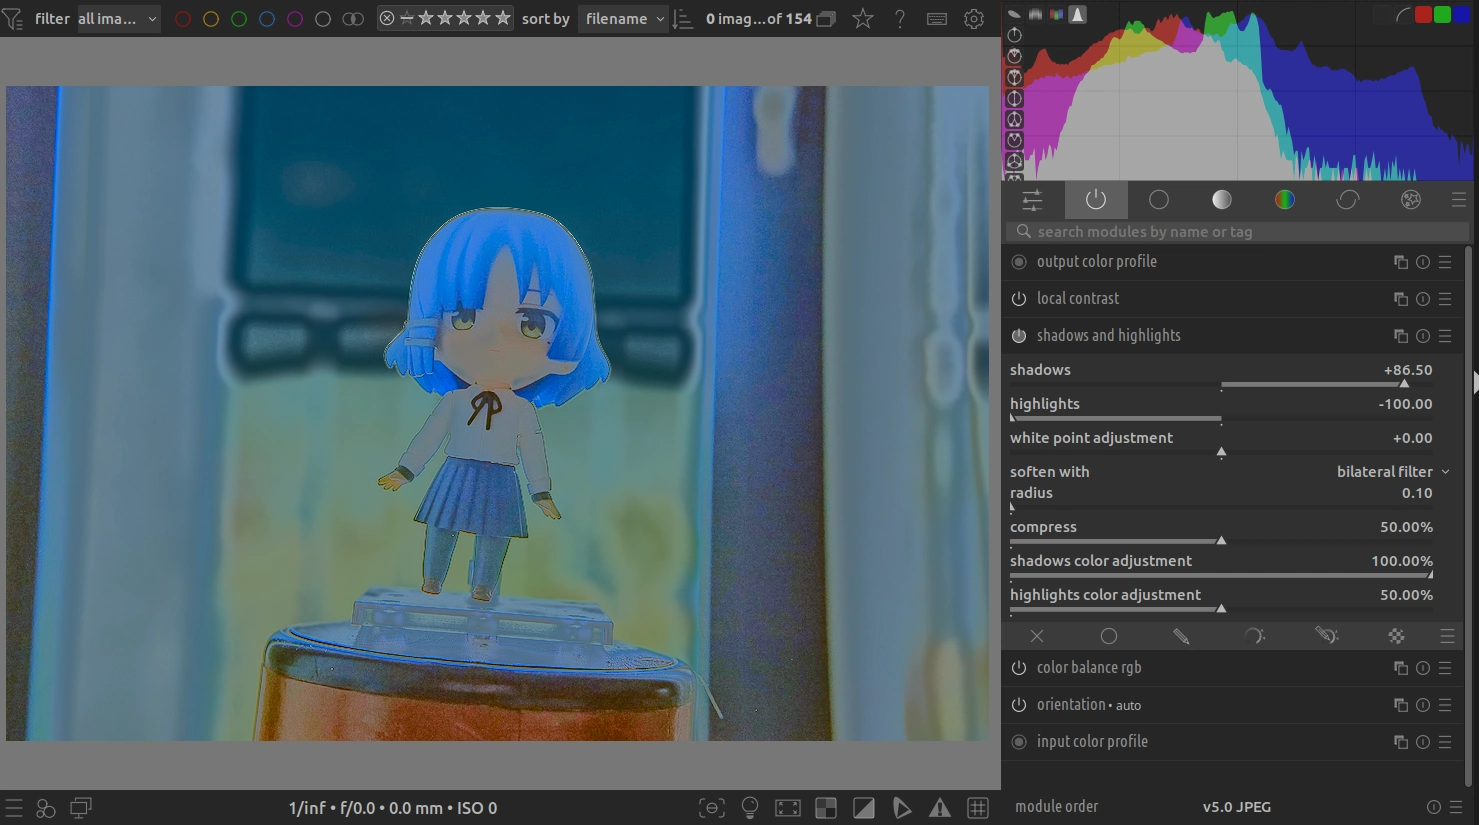Open multiple instances menu for local contrast
Image resolution: width=1479 pixels, height=825 pixels.
(x=1401, y=299)
